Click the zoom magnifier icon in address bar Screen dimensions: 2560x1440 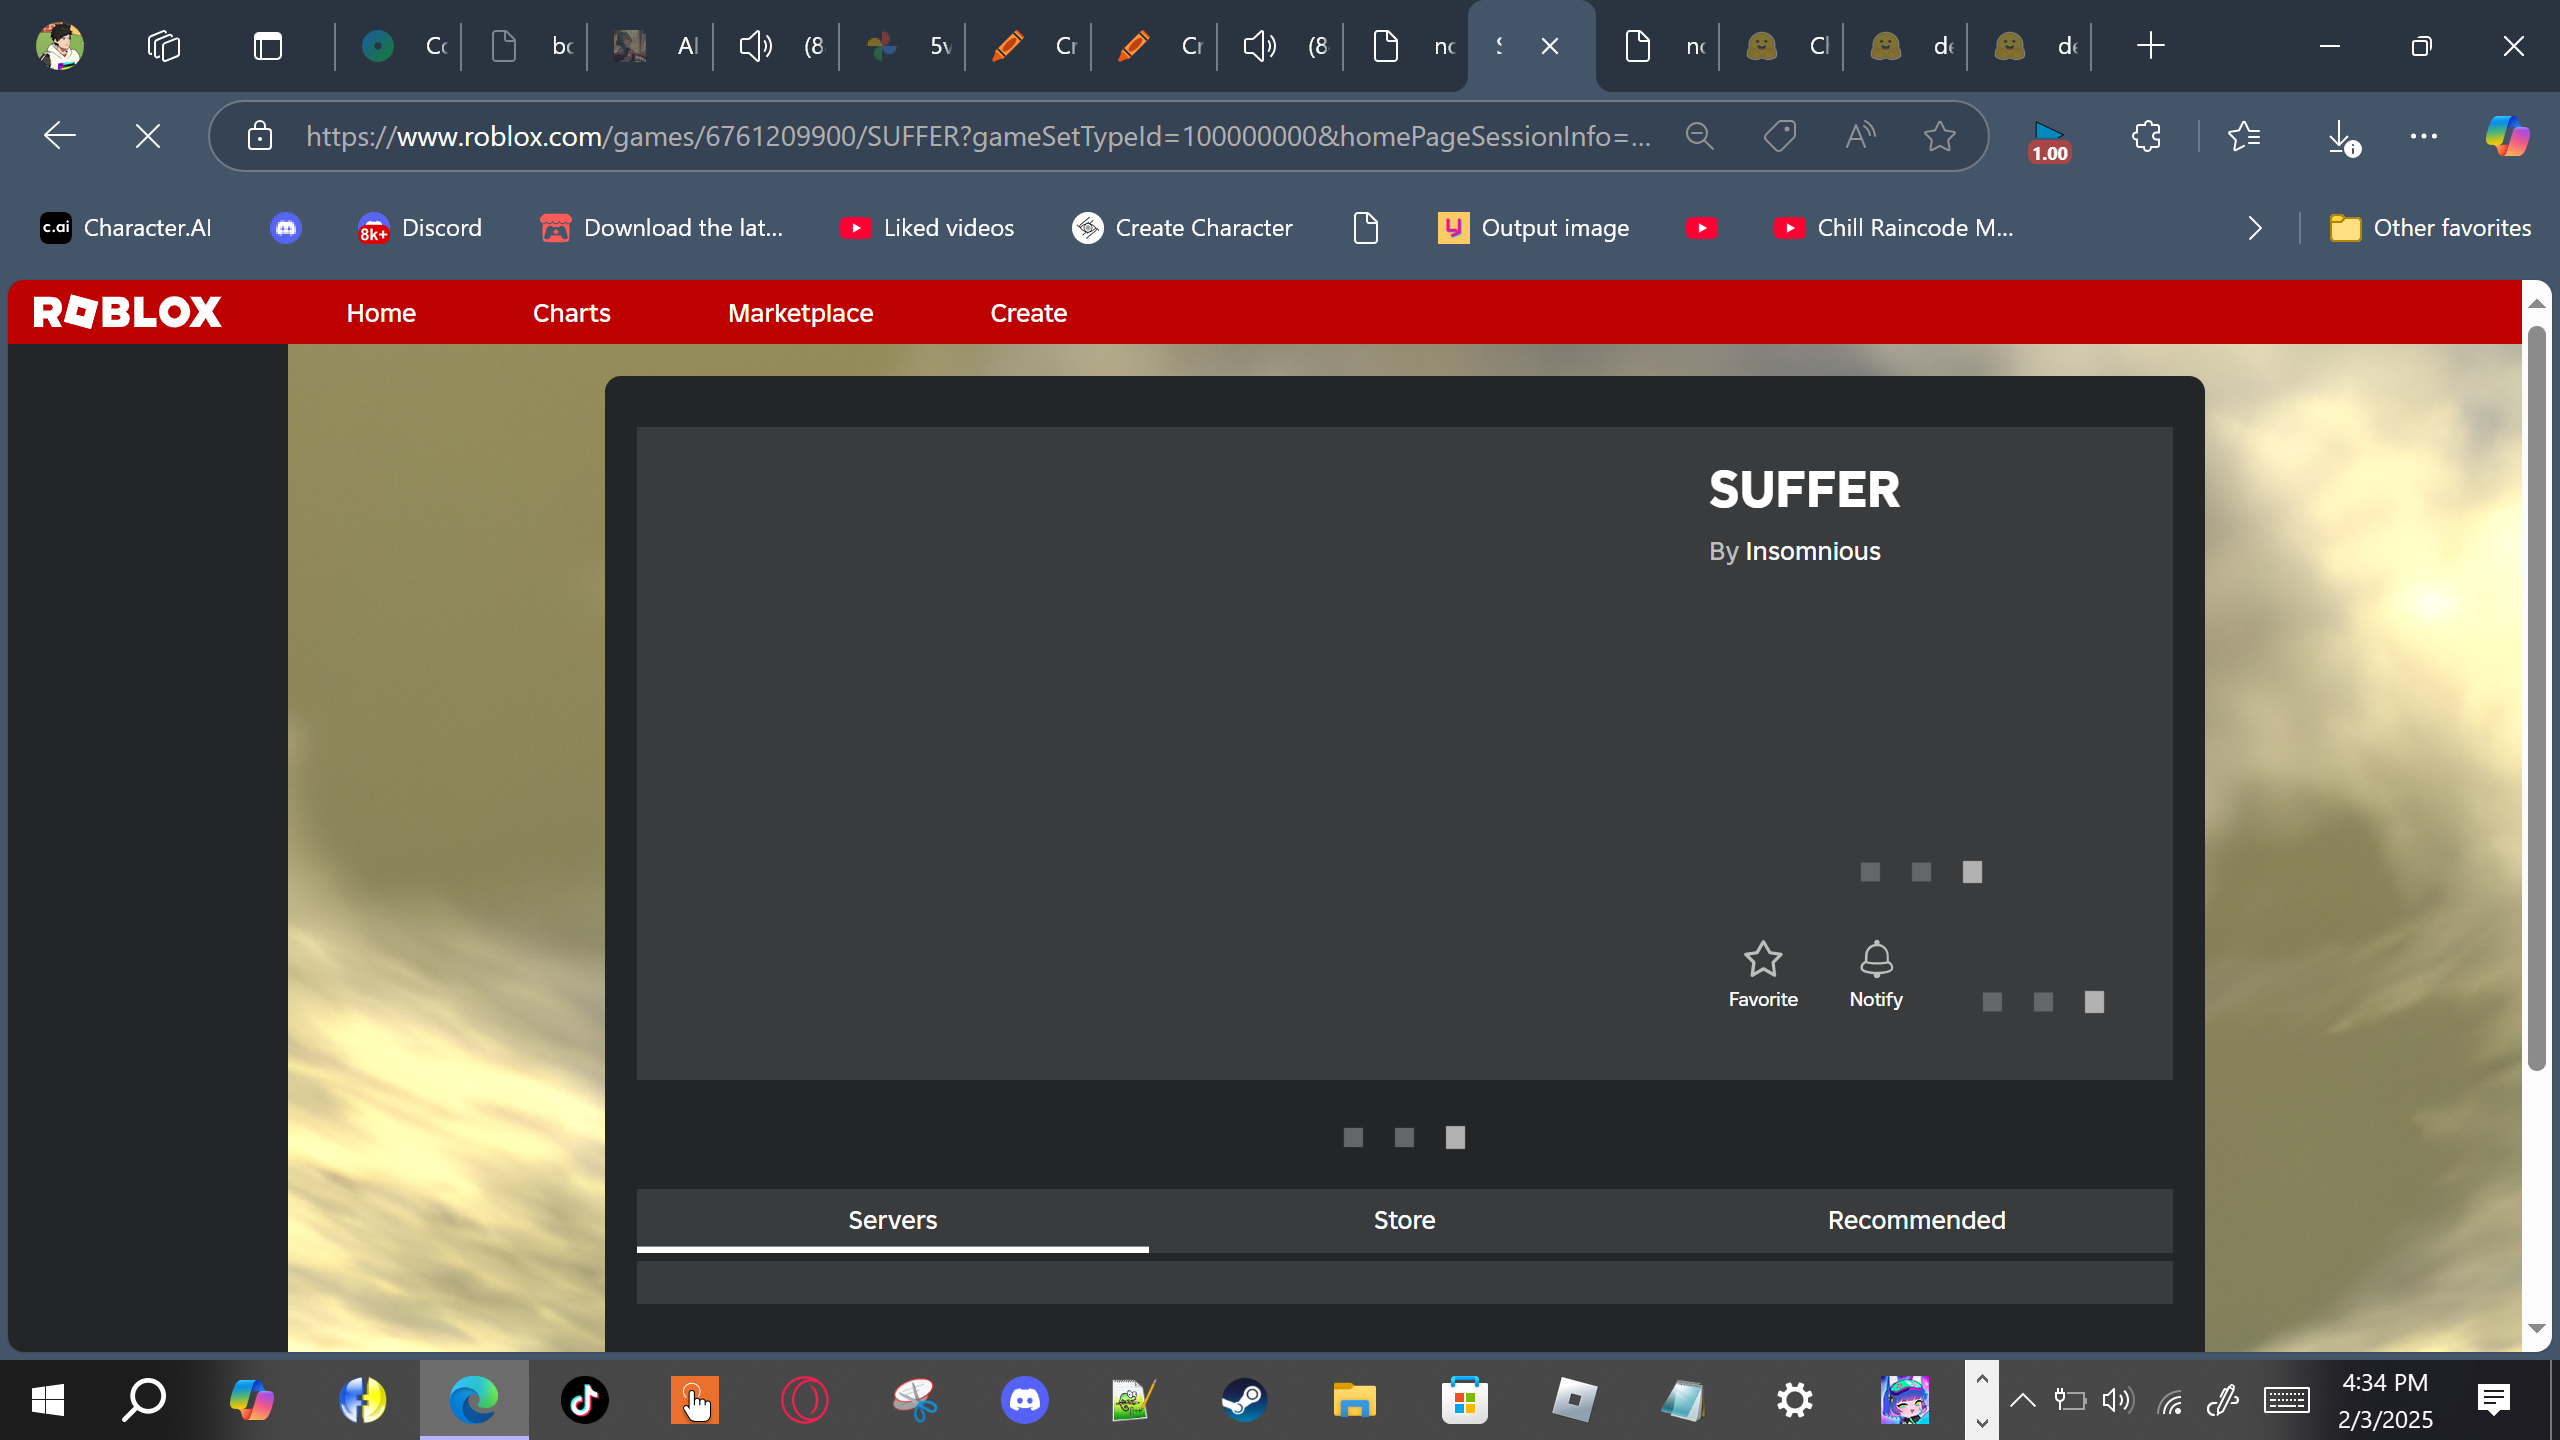(x=1700, y=136)
